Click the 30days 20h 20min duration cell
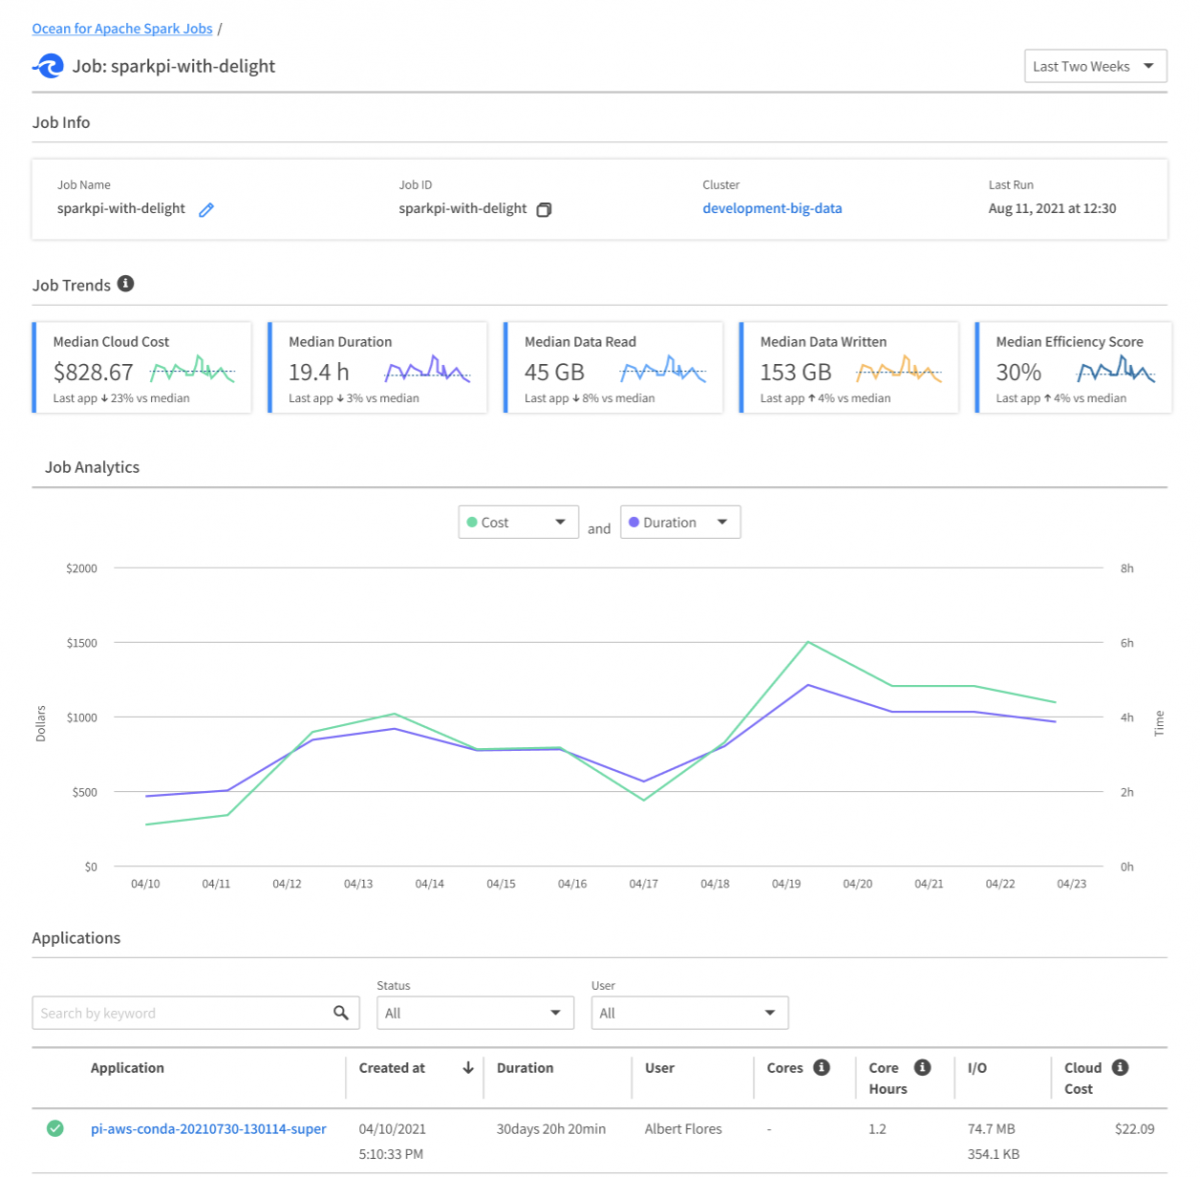Viewport: 1200px width, 1177px height. (551, 1129)
